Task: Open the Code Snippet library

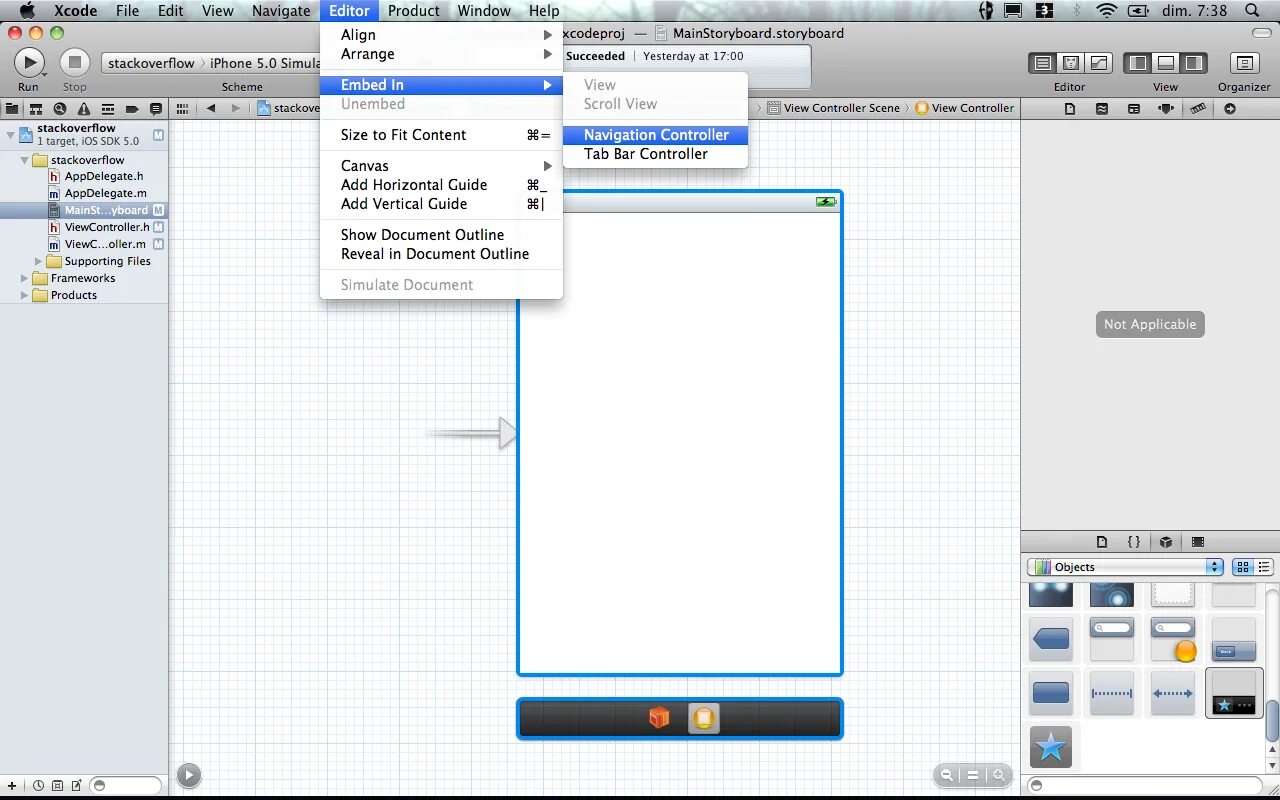Action: point(1134,542)
